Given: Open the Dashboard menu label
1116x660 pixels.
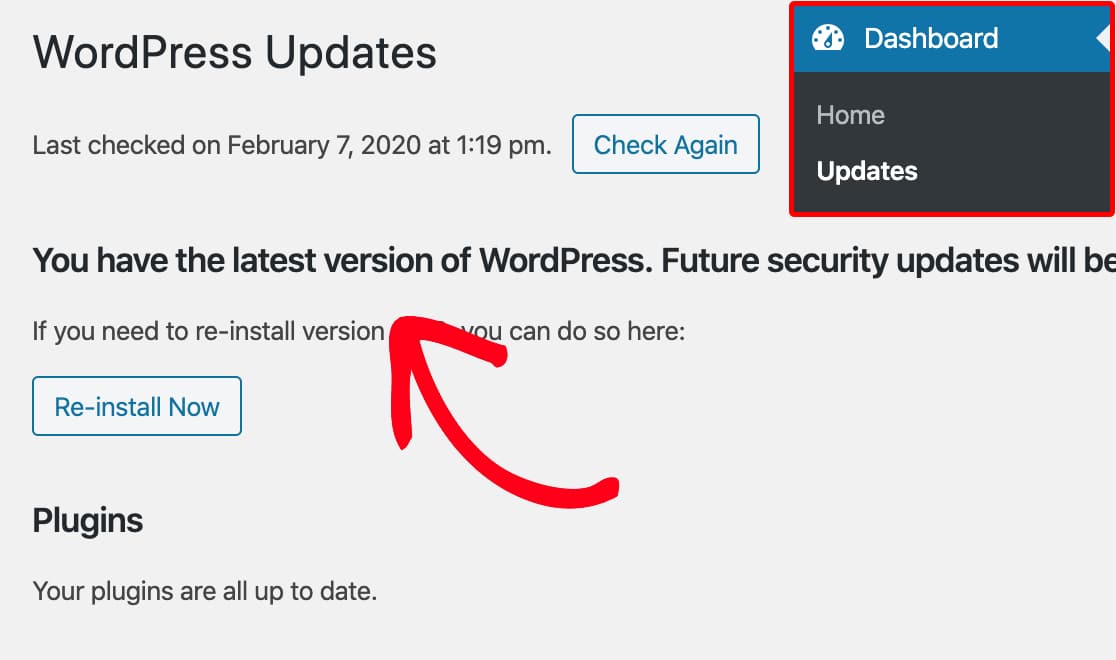Looking at the screenshot, I should point(931,38).
